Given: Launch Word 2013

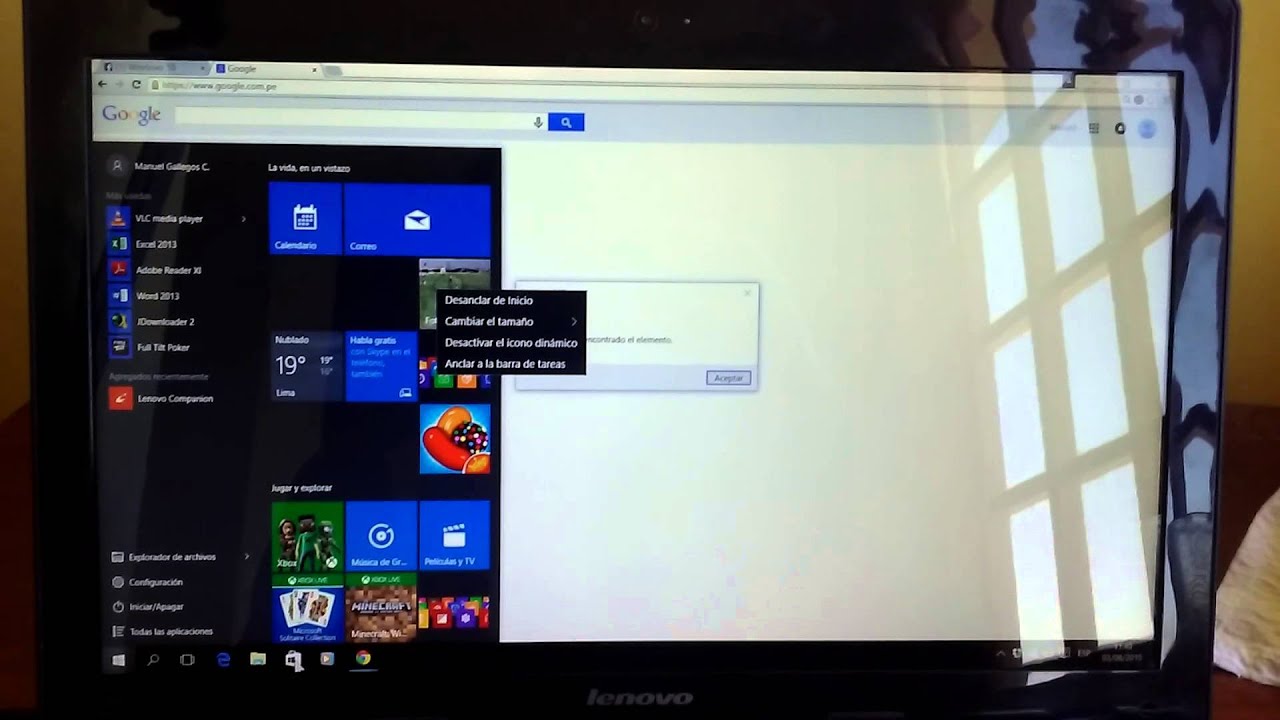Looking at the screenshot, I should pyautogui.click(x=157, y=296).
